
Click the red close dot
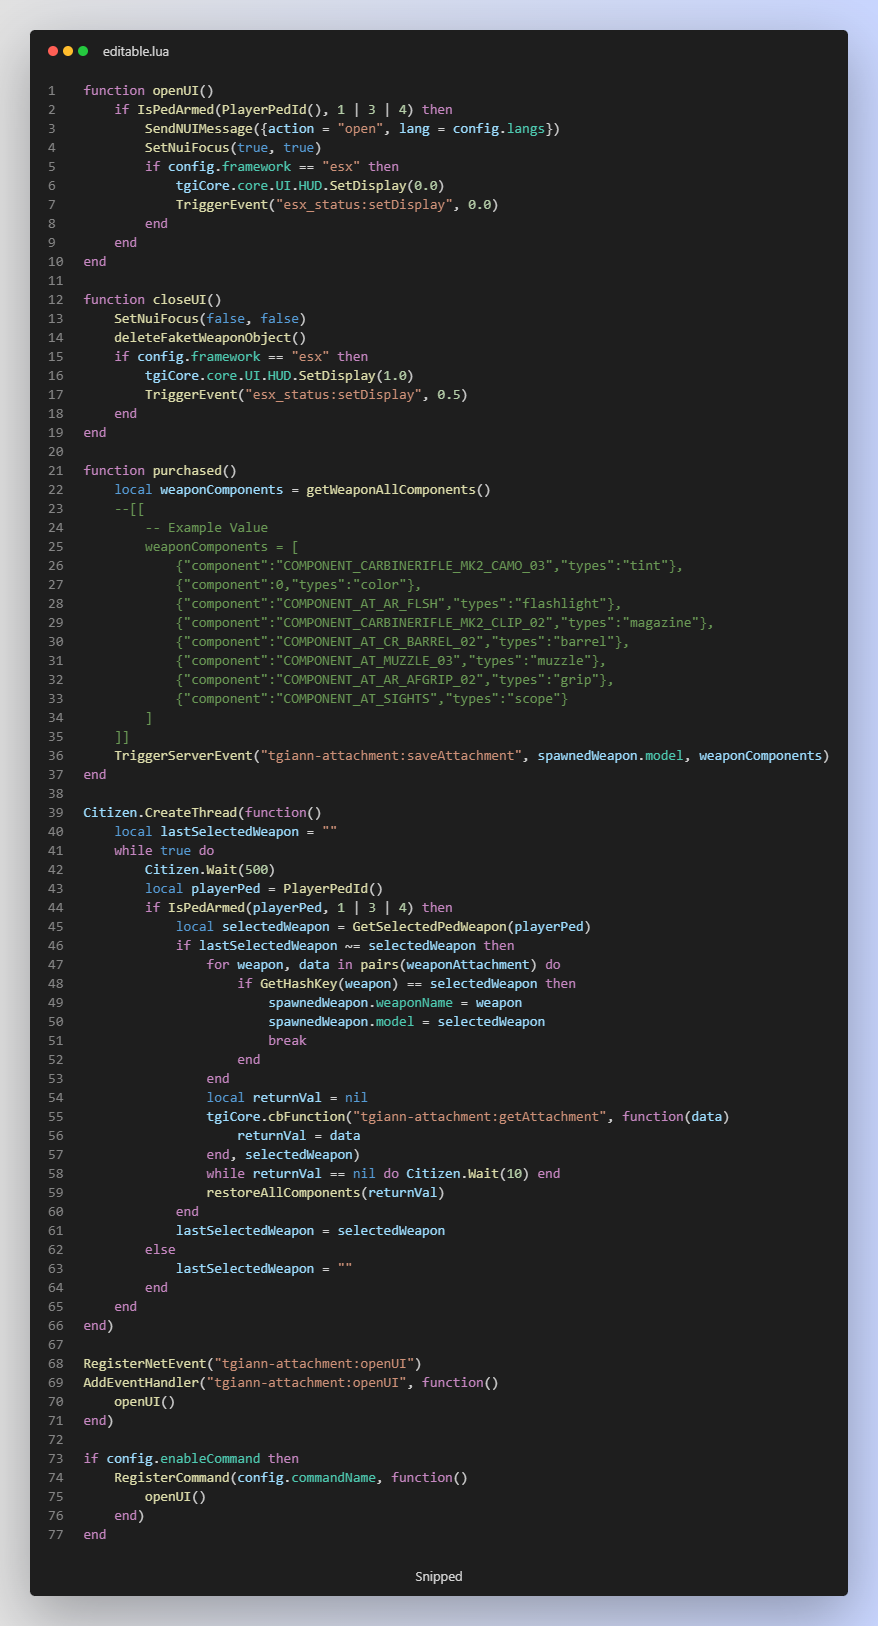(x=53, y=51)
